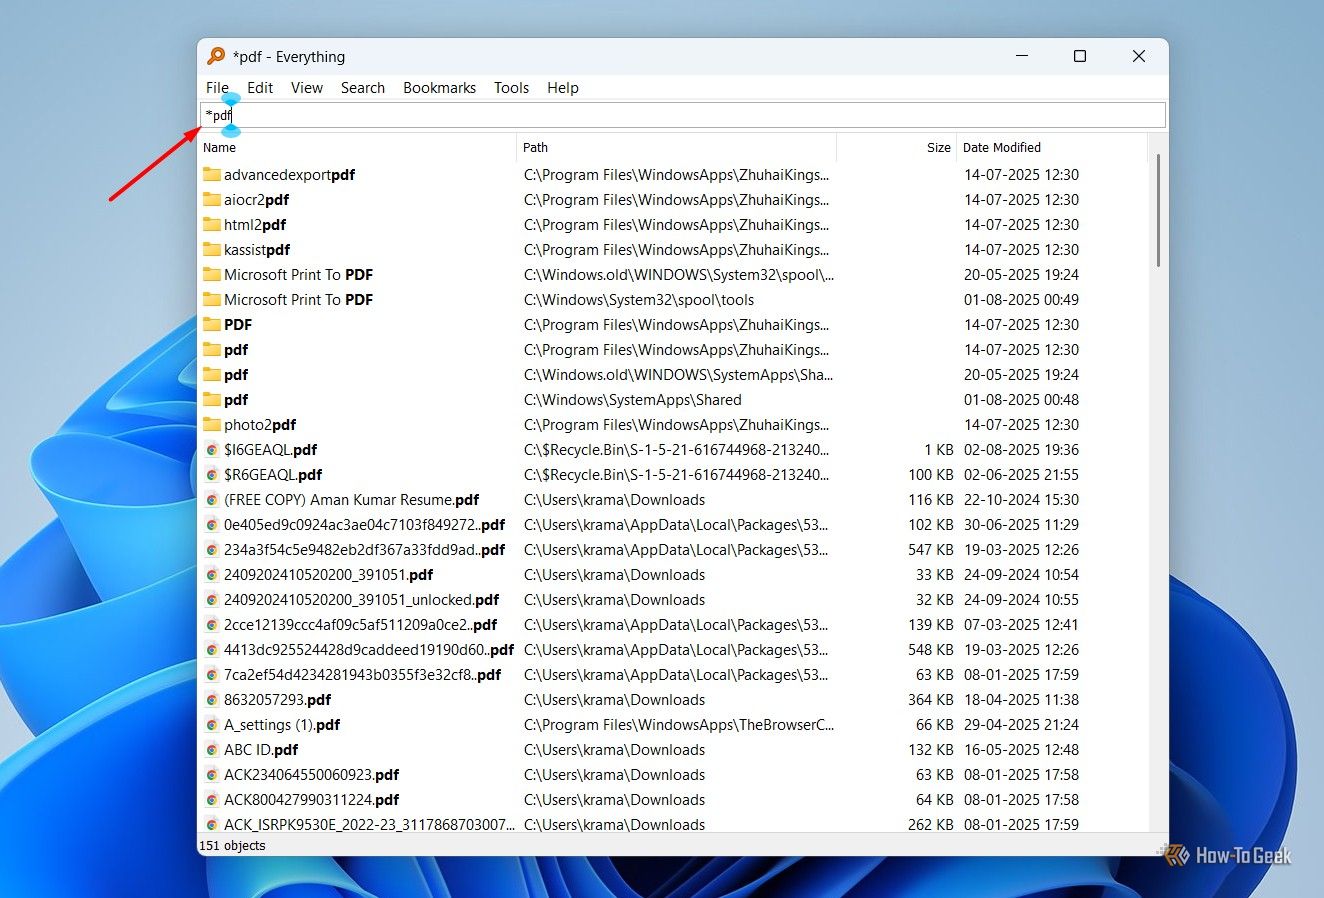
Task: Select the ABC ID.pdf file icon
Action: click(212, 750)
